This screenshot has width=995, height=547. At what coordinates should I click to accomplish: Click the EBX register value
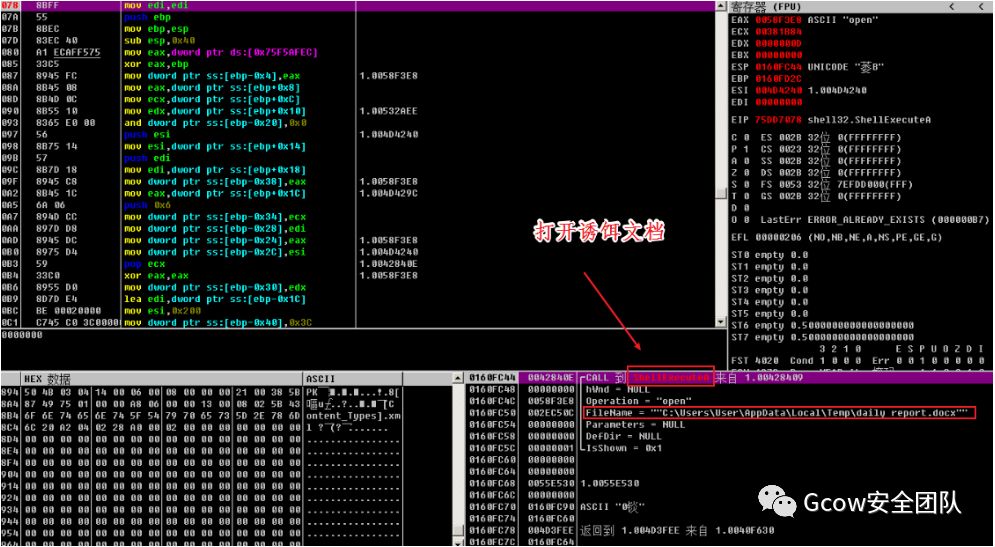(779, 55)
